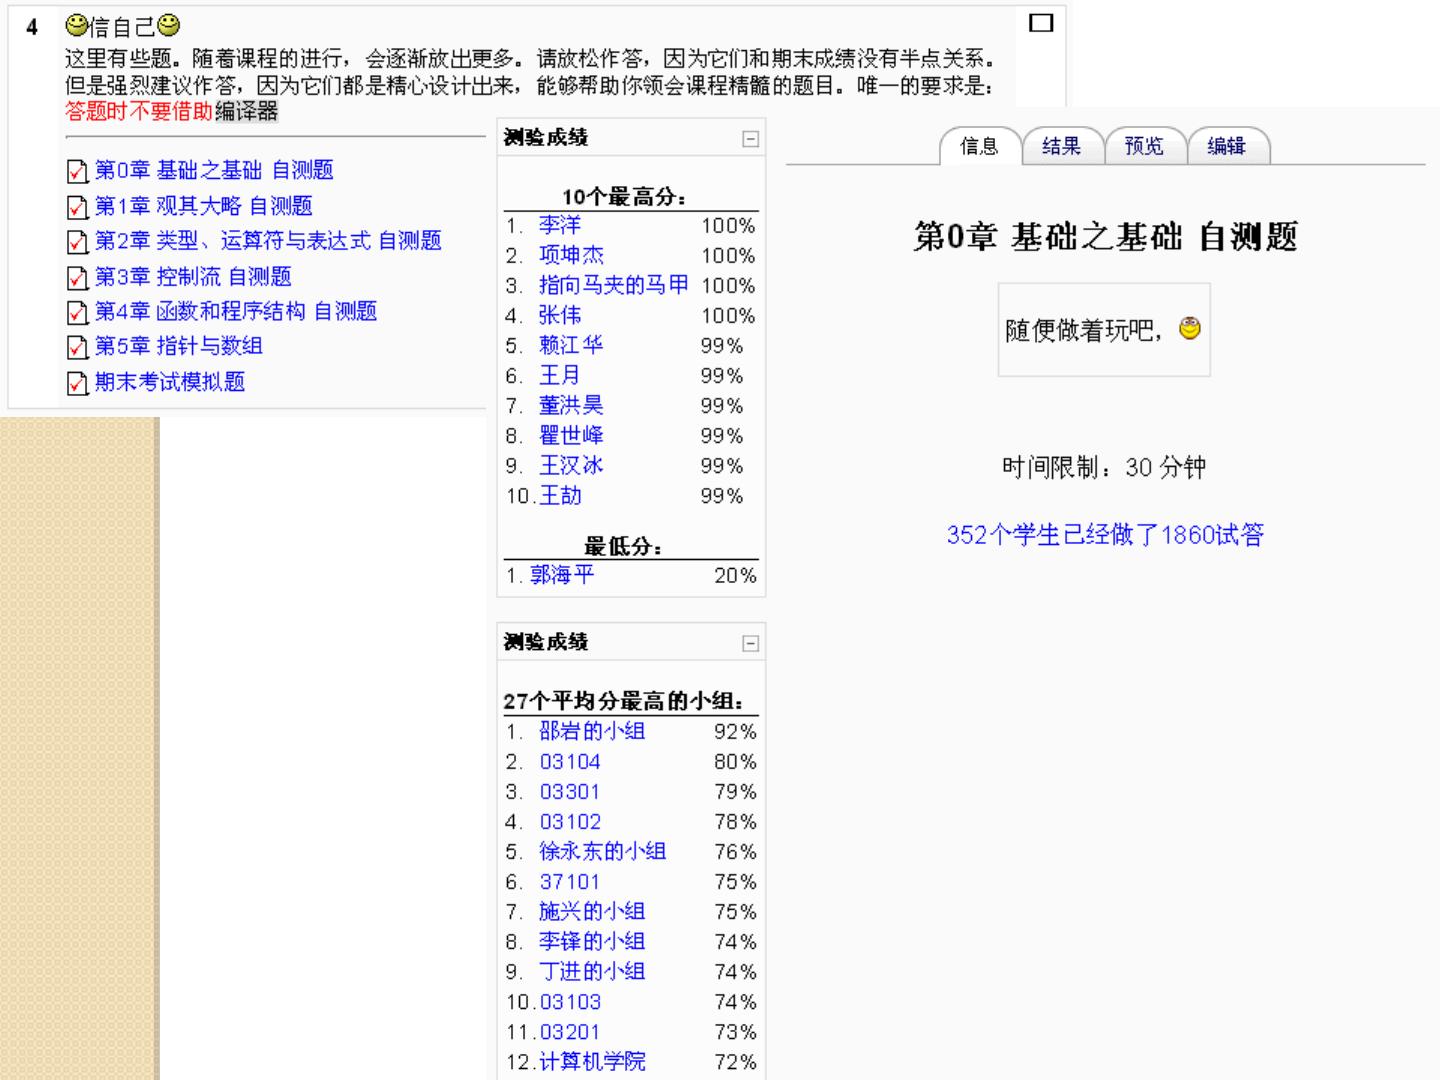Switch to the 信息 tab
The height and width of the screenshot is (1080, 1440).
tap(979, 147)
